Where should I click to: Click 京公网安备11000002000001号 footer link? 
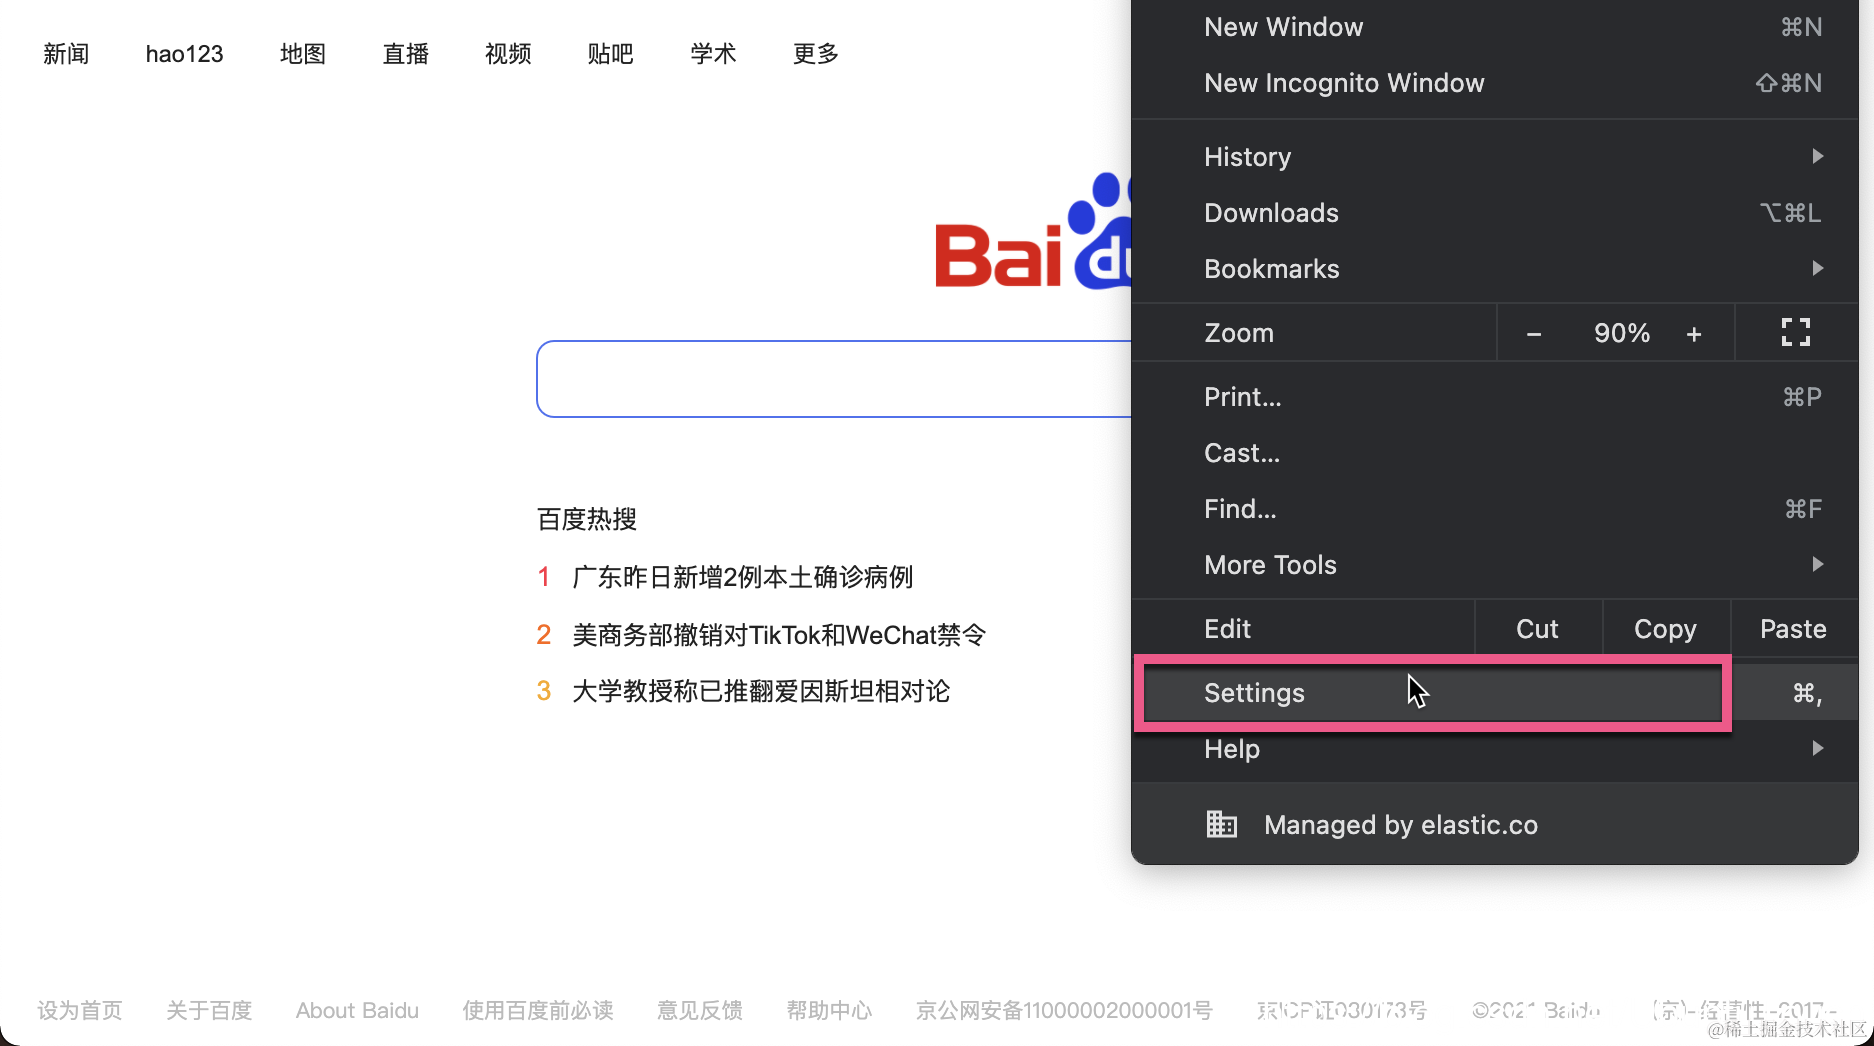pos(1064,1011)
